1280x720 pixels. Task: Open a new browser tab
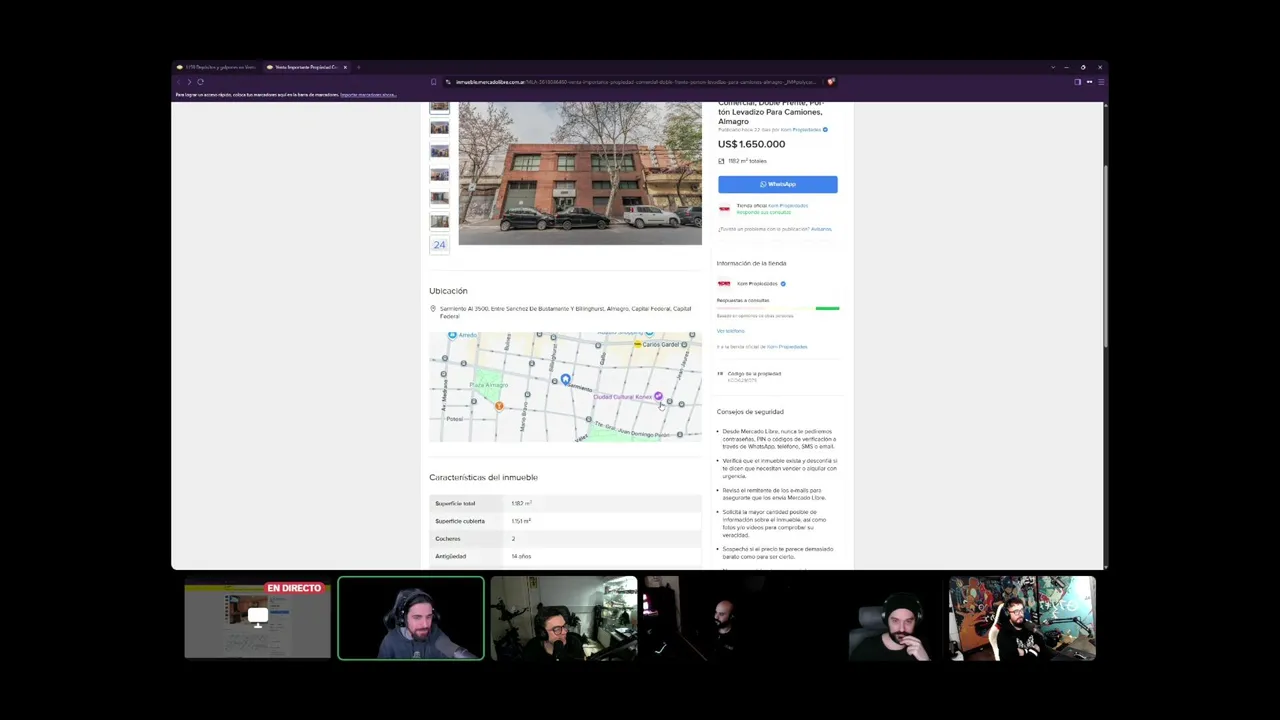358,67
